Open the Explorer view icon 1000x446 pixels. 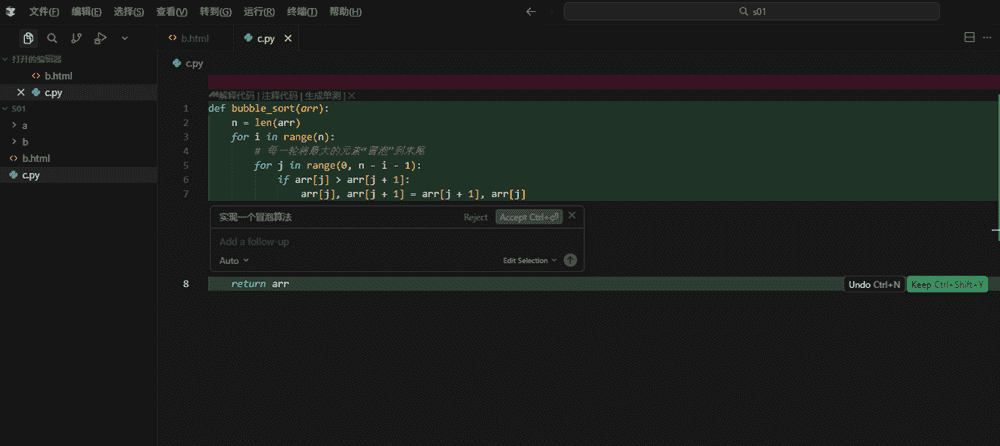30,38
